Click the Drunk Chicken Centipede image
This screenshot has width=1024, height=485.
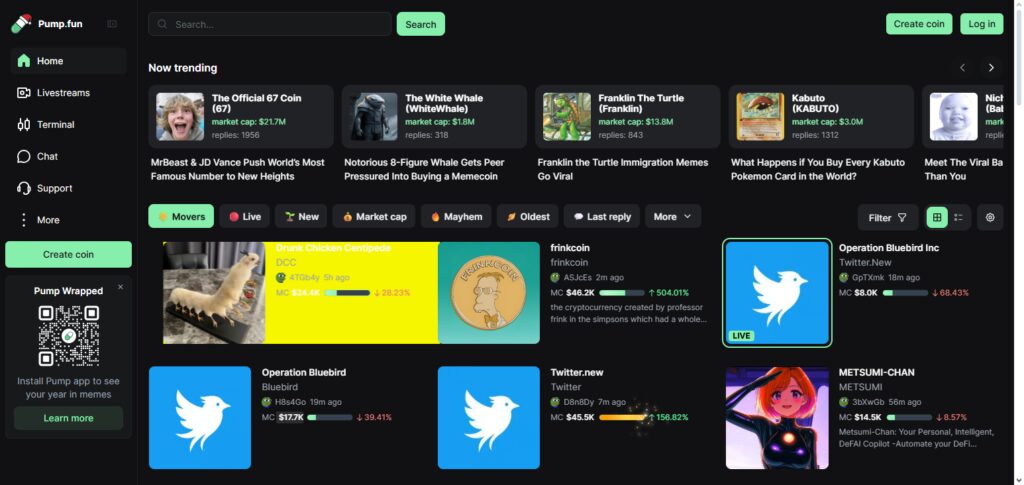coord(214,292)
